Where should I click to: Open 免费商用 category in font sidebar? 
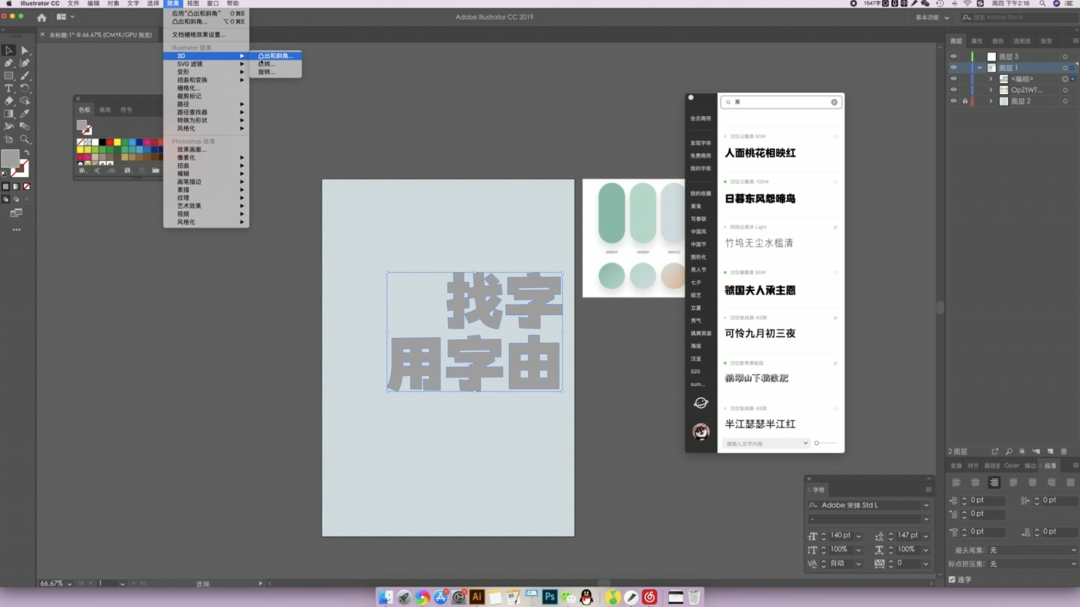coord(700,156)
